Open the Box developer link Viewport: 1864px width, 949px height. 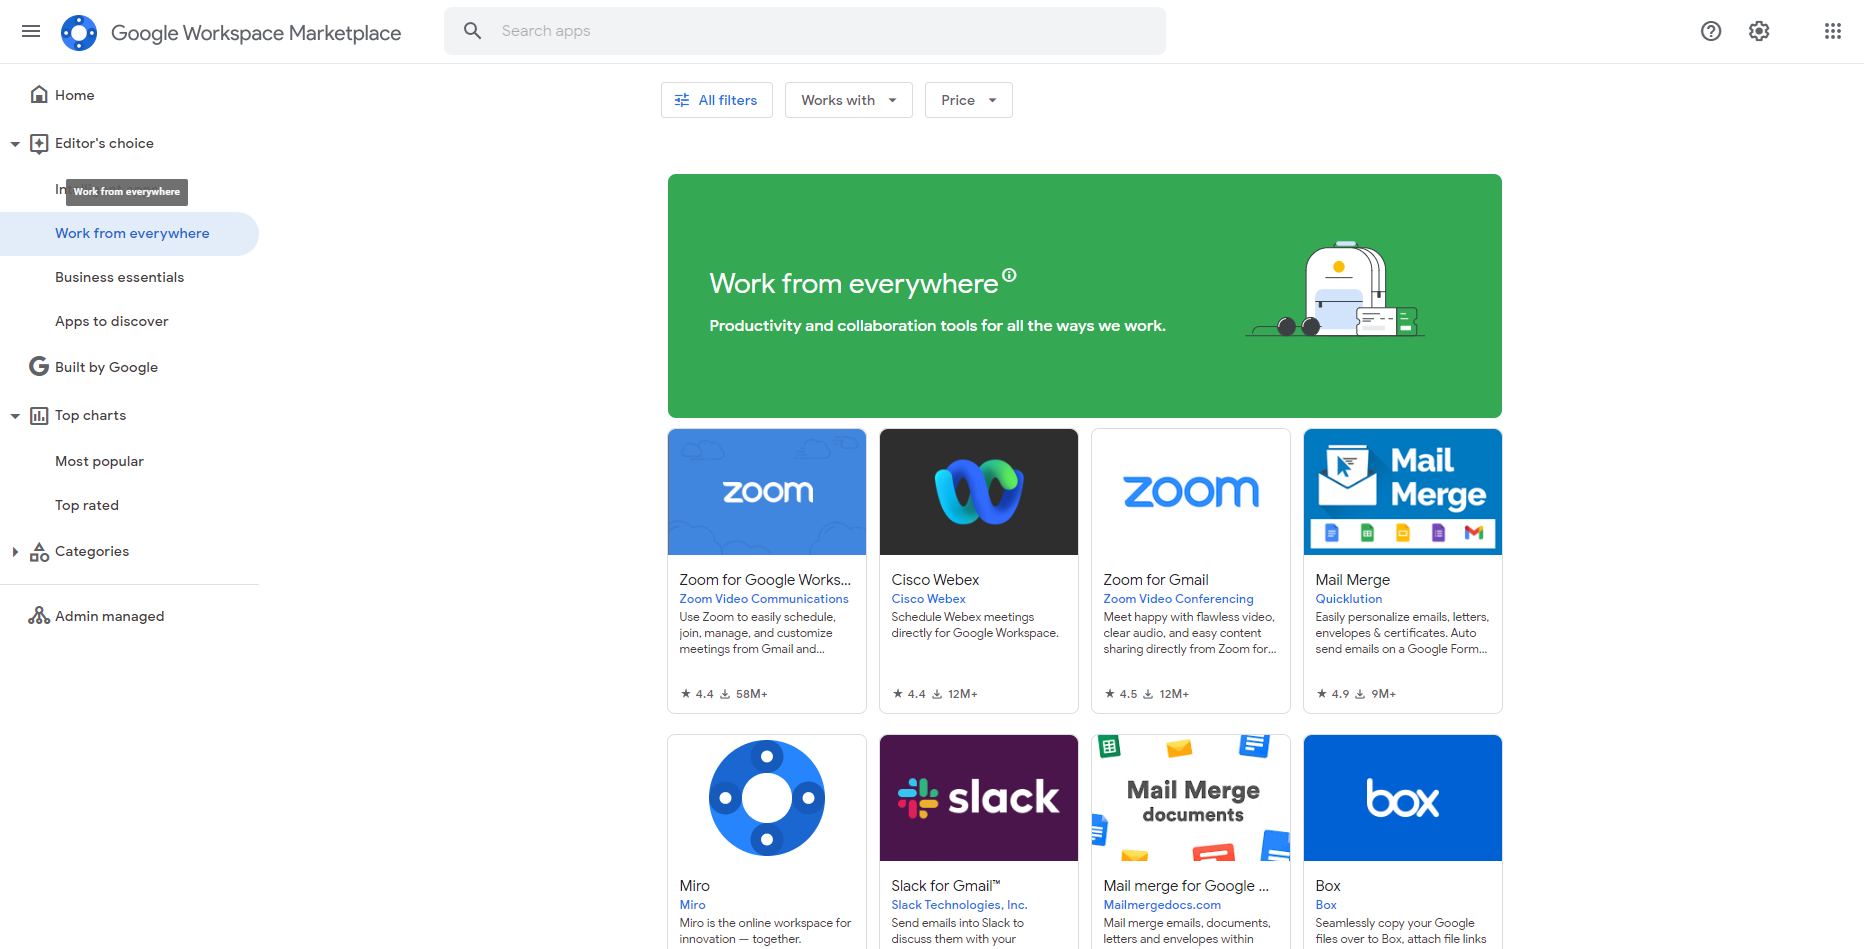[x=1326, y=905]
